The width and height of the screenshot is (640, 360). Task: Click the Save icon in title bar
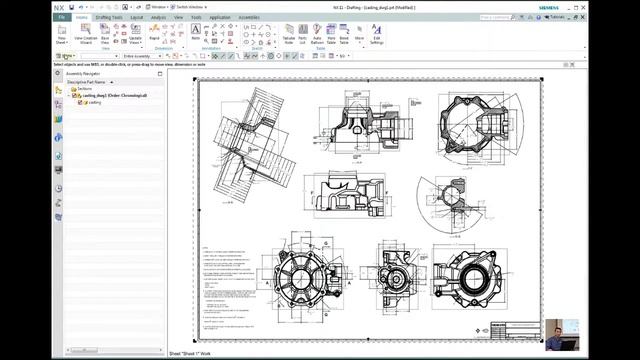pos(71,7)
